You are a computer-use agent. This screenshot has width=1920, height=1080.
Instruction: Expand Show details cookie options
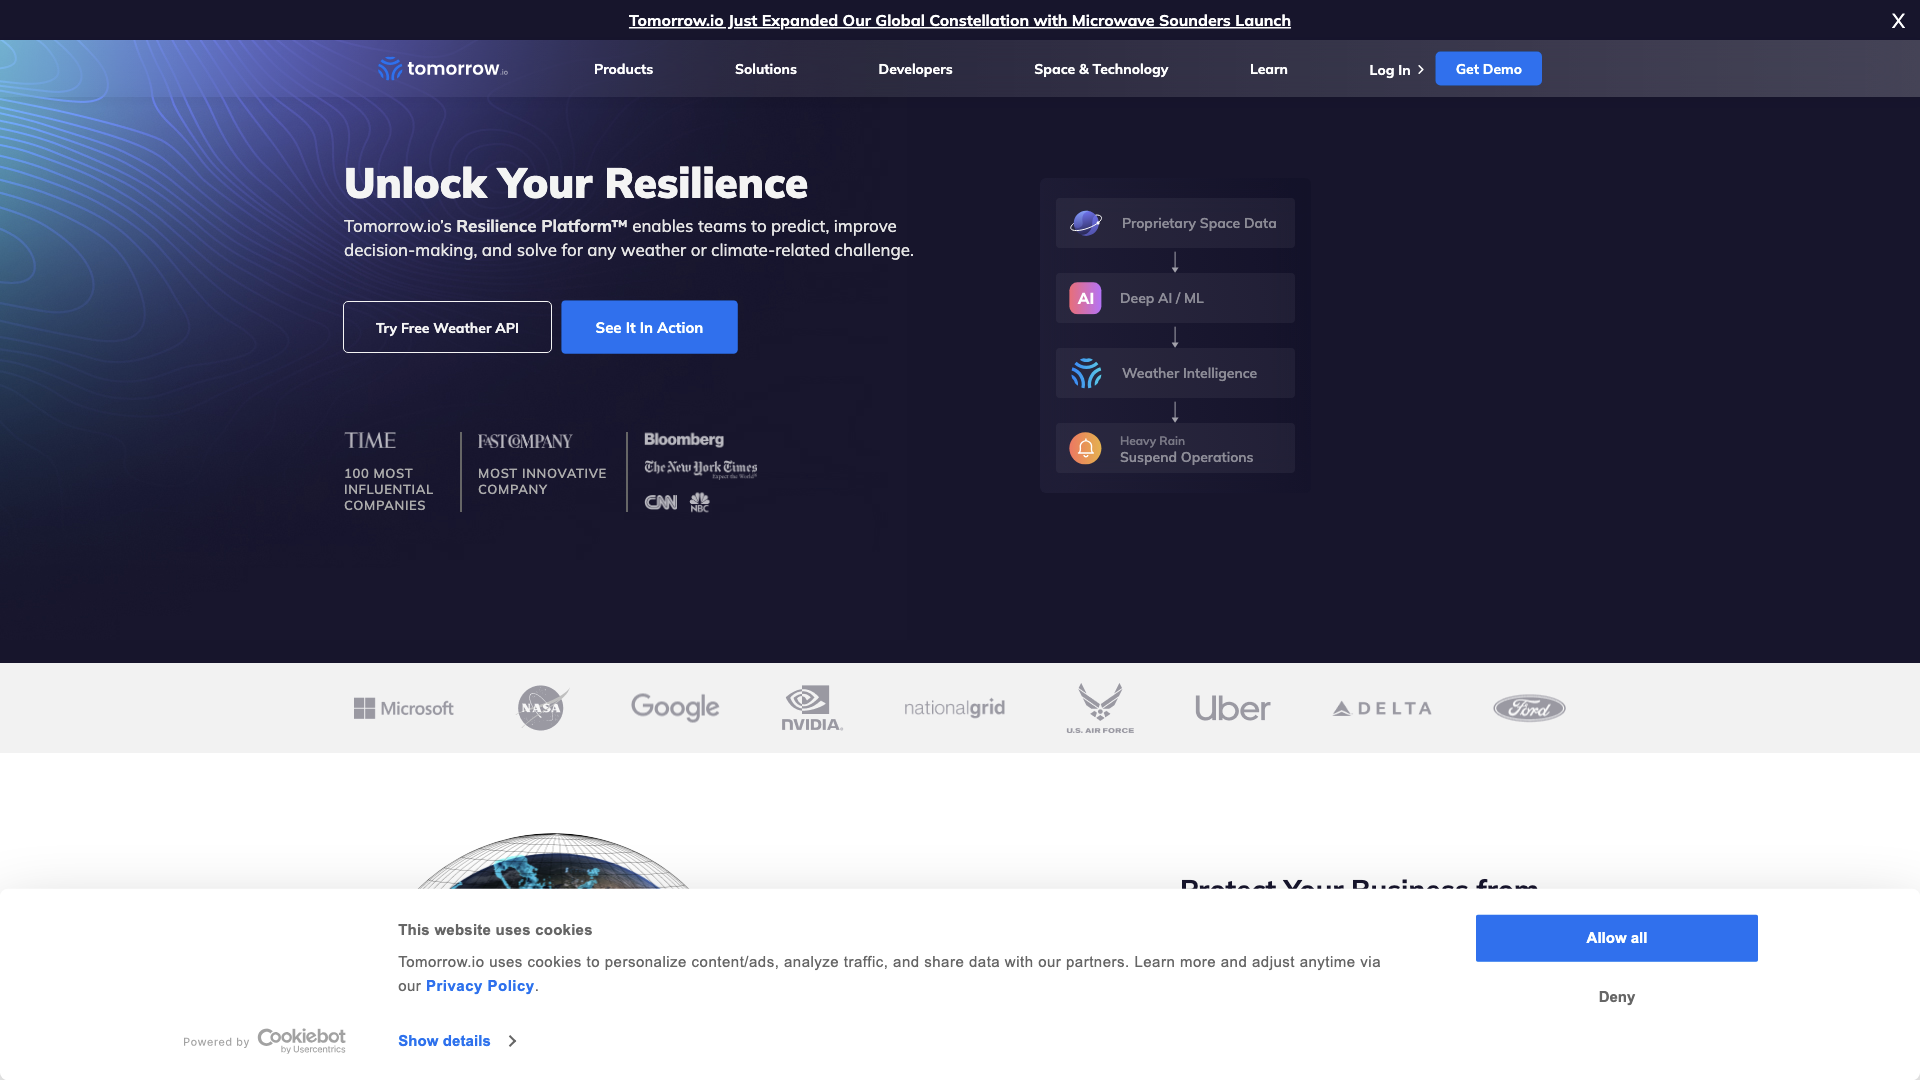[459, 1040]
